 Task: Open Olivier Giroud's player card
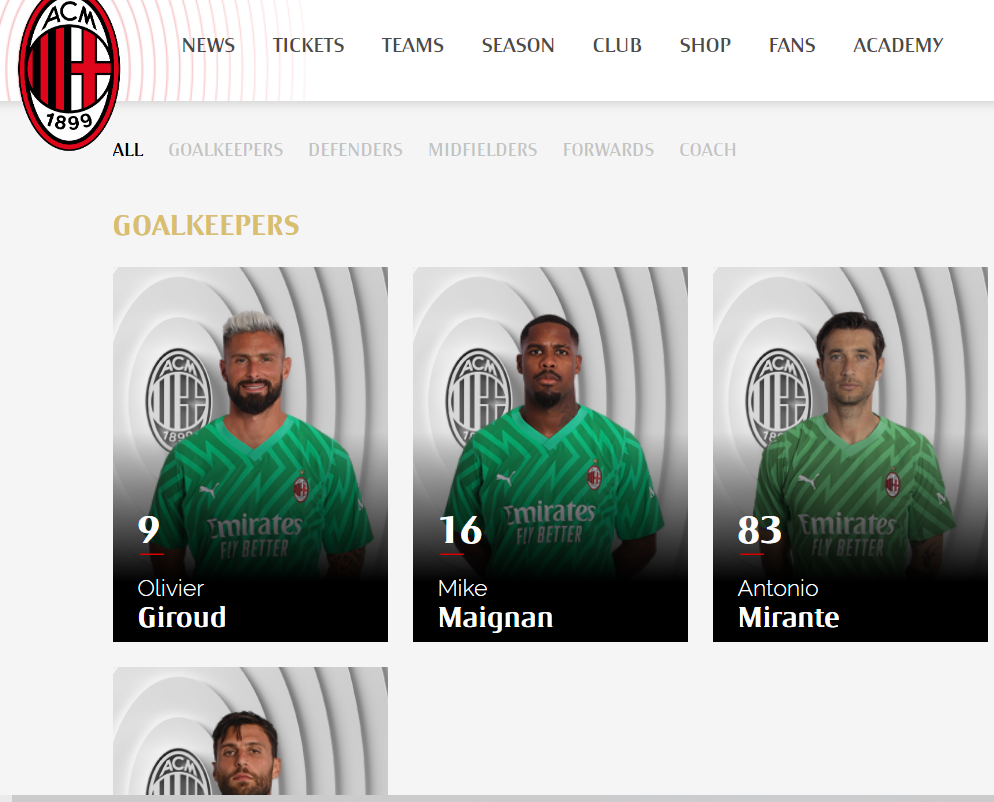coord(250,454)
